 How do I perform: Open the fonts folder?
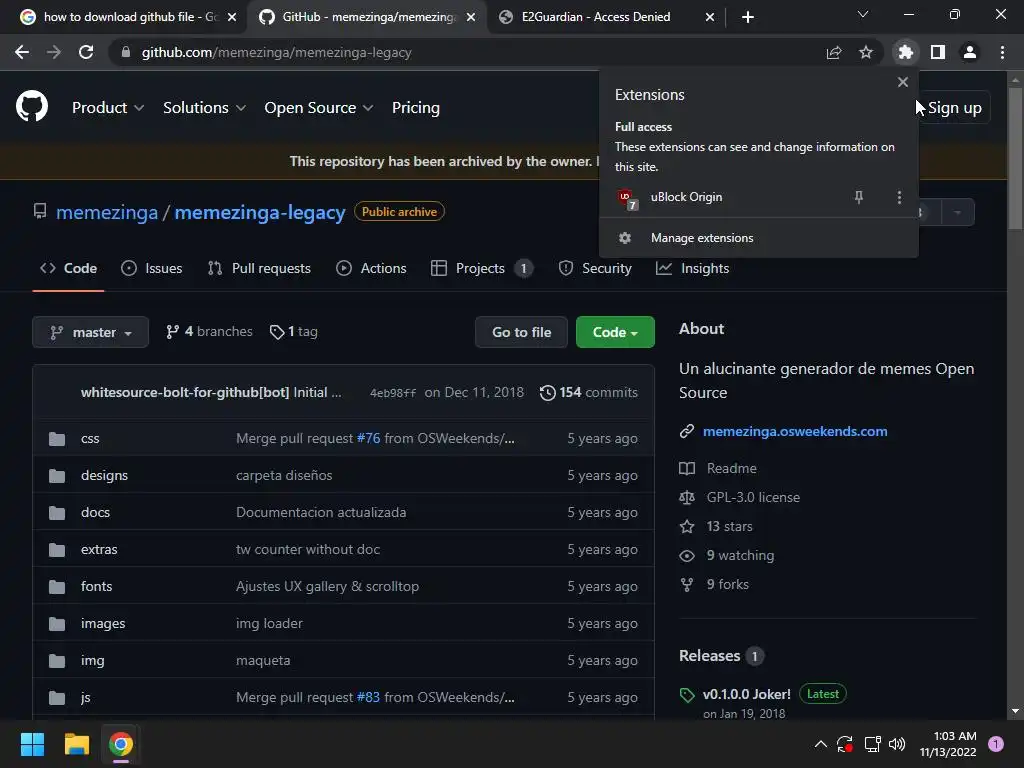[x=97, y=586]
